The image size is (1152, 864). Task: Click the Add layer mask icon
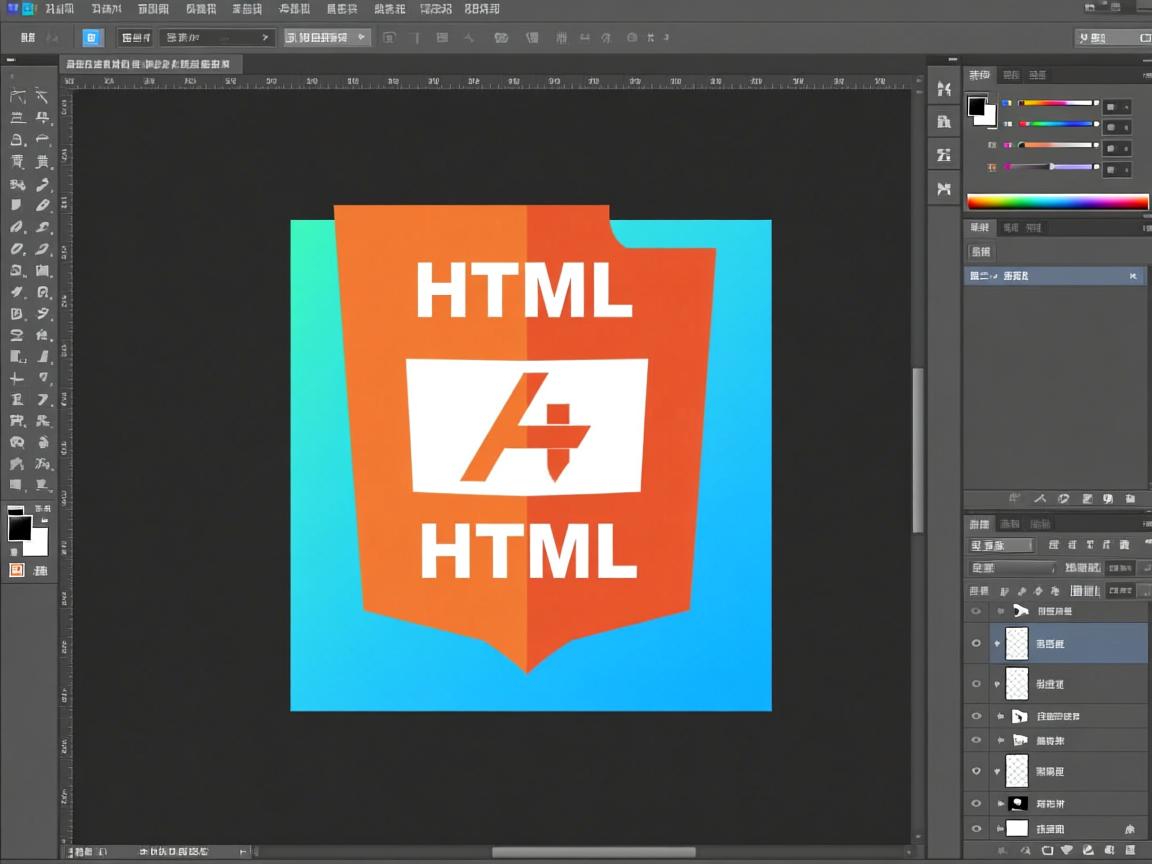pyautogui.click(x=1047, y=850)
